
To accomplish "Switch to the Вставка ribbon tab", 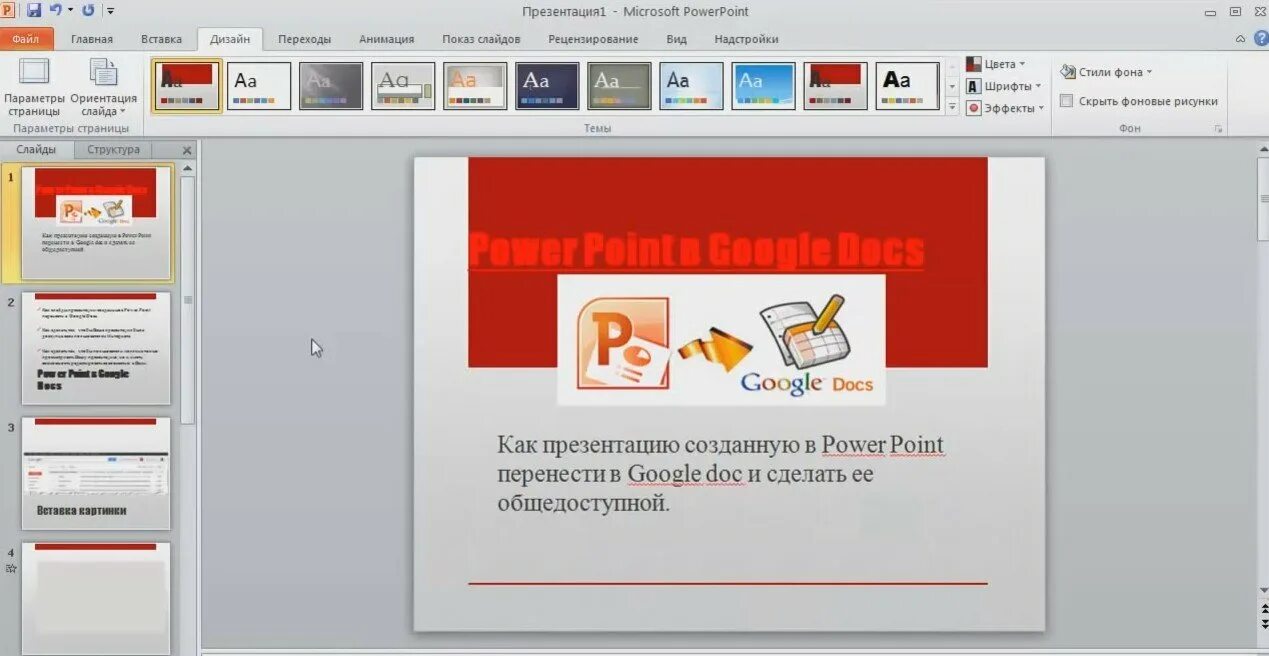I will (x=161, y=39).
